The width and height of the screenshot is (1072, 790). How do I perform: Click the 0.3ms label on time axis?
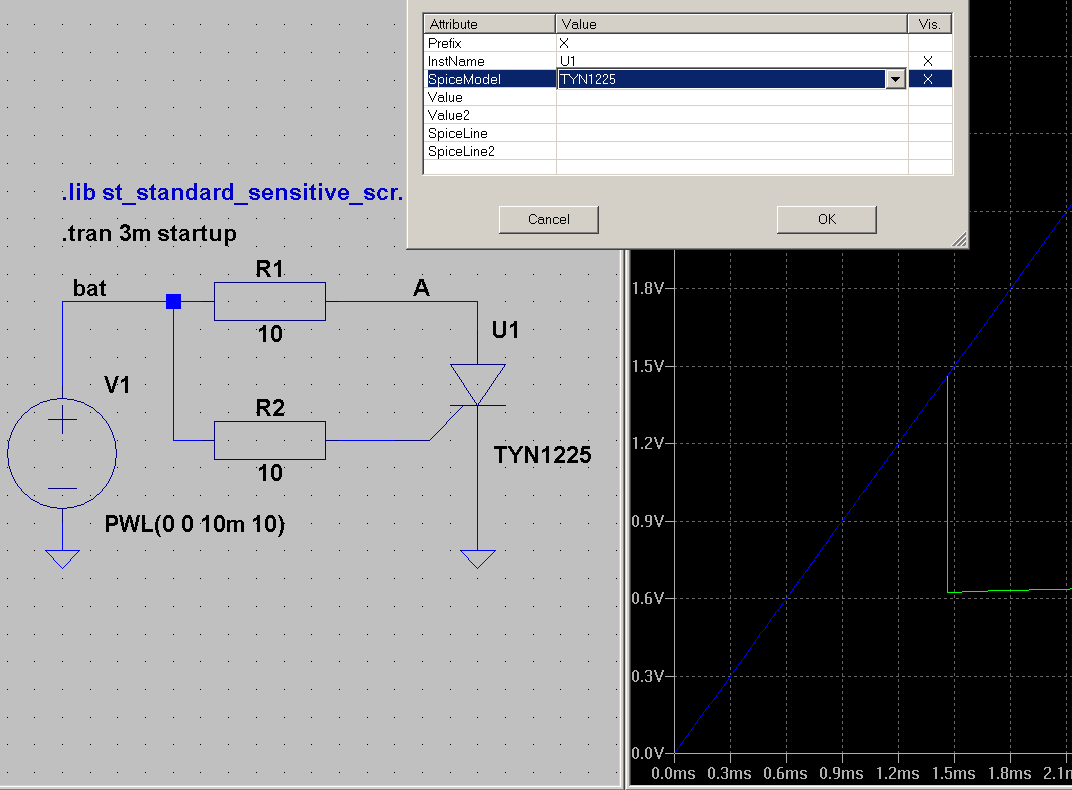(729, 774)
